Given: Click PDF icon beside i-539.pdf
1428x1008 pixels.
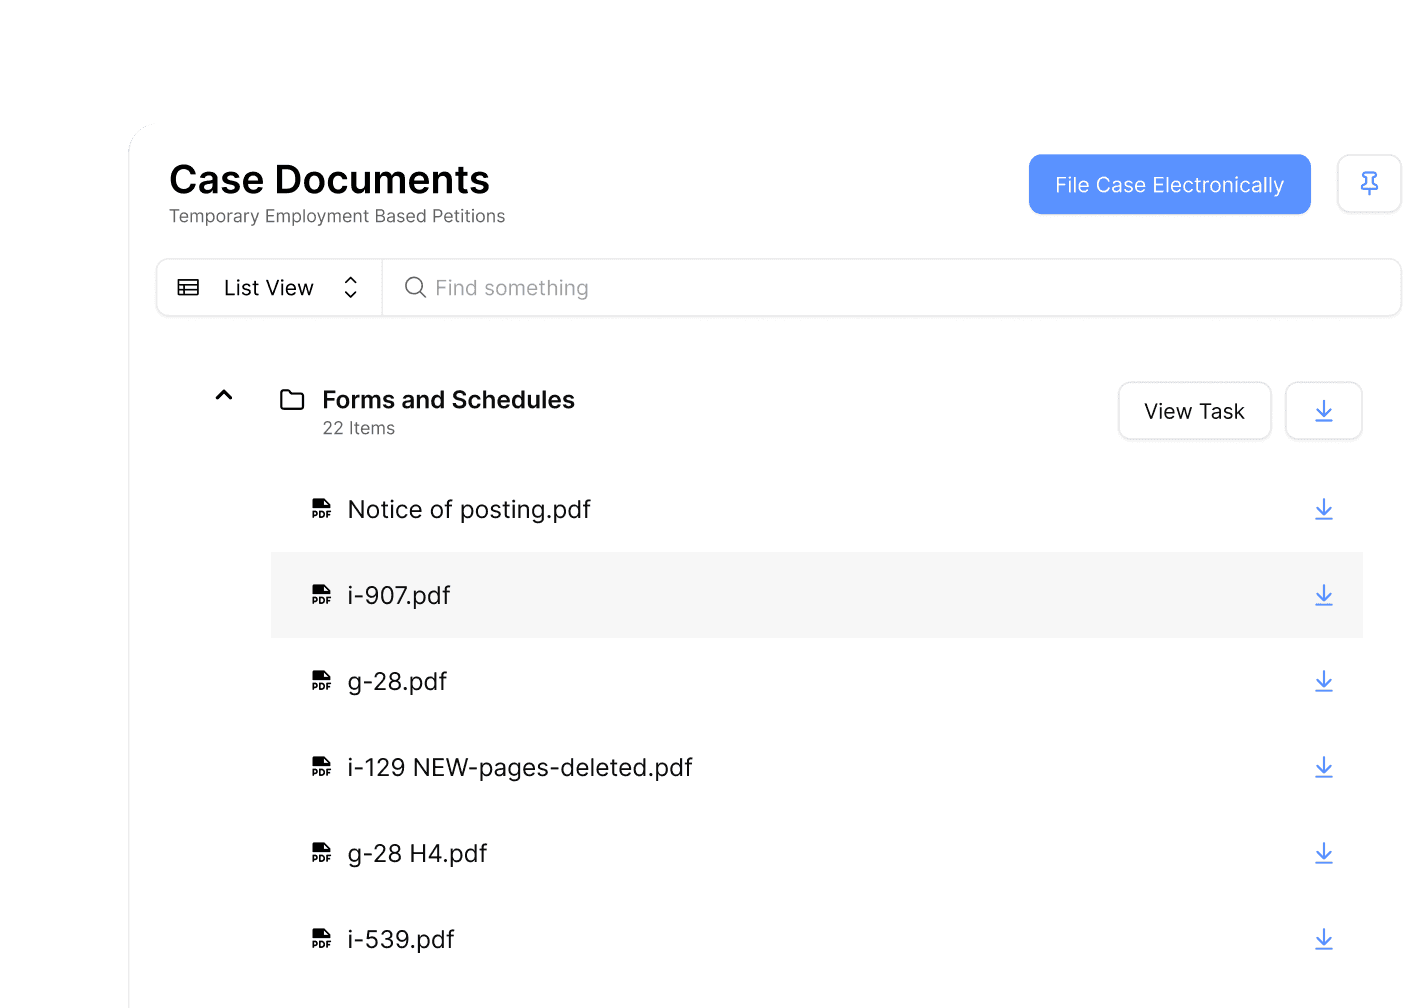Looking at the screenshot, I should click(x=321, y=939).
